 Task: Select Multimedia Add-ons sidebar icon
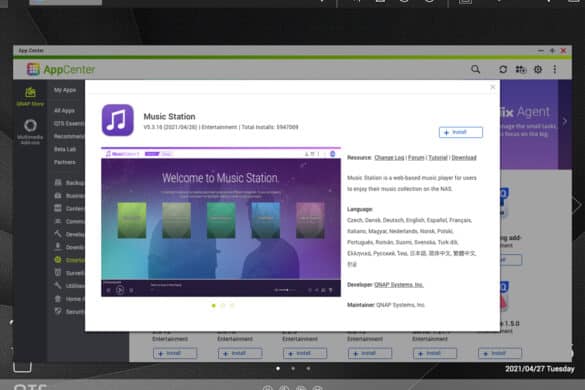click(x=30, y=131)
